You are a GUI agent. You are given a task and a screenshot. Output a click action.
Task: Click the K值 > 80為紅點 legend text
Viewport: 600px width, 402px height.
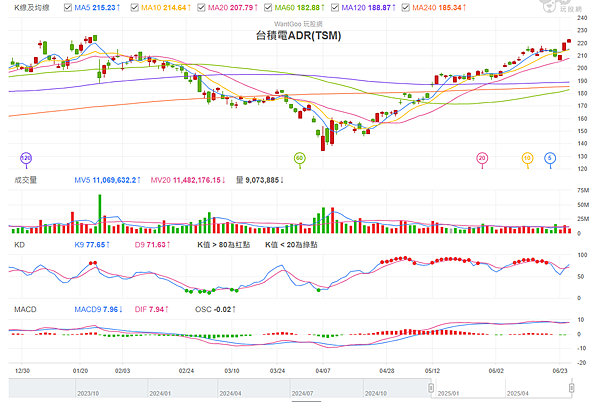pos(223,245)
